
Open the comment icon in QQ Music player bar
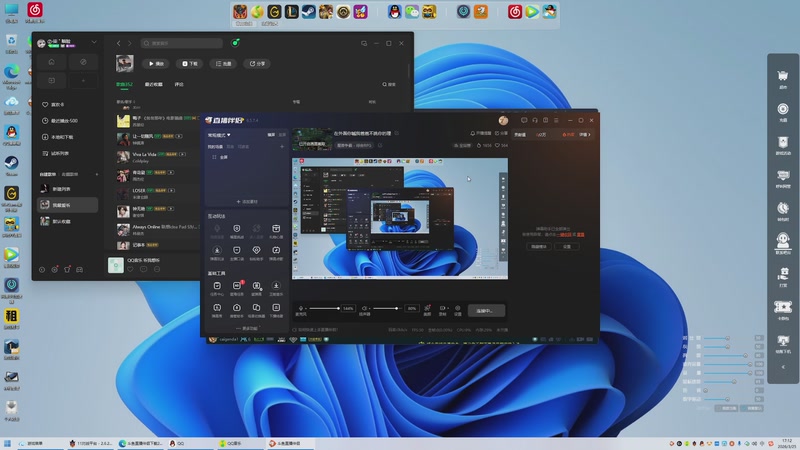pyautogui.click(x=144, y=269)
